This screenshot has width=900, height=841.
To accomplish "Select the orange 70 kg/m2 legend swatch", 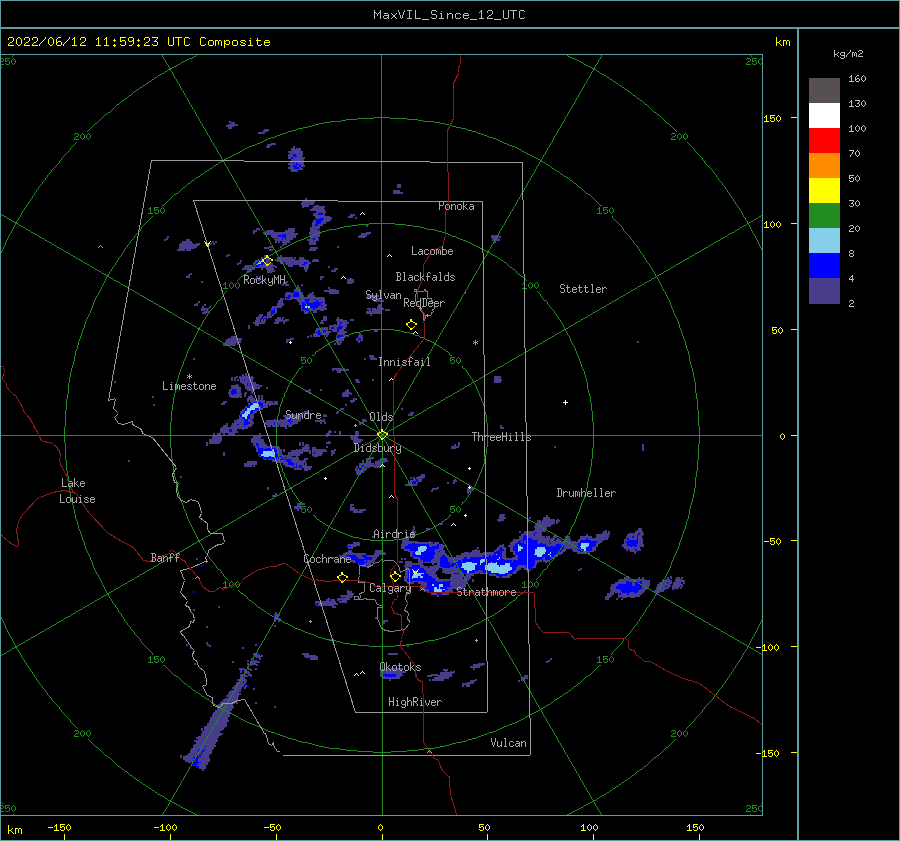I will [x=824, y=165].
